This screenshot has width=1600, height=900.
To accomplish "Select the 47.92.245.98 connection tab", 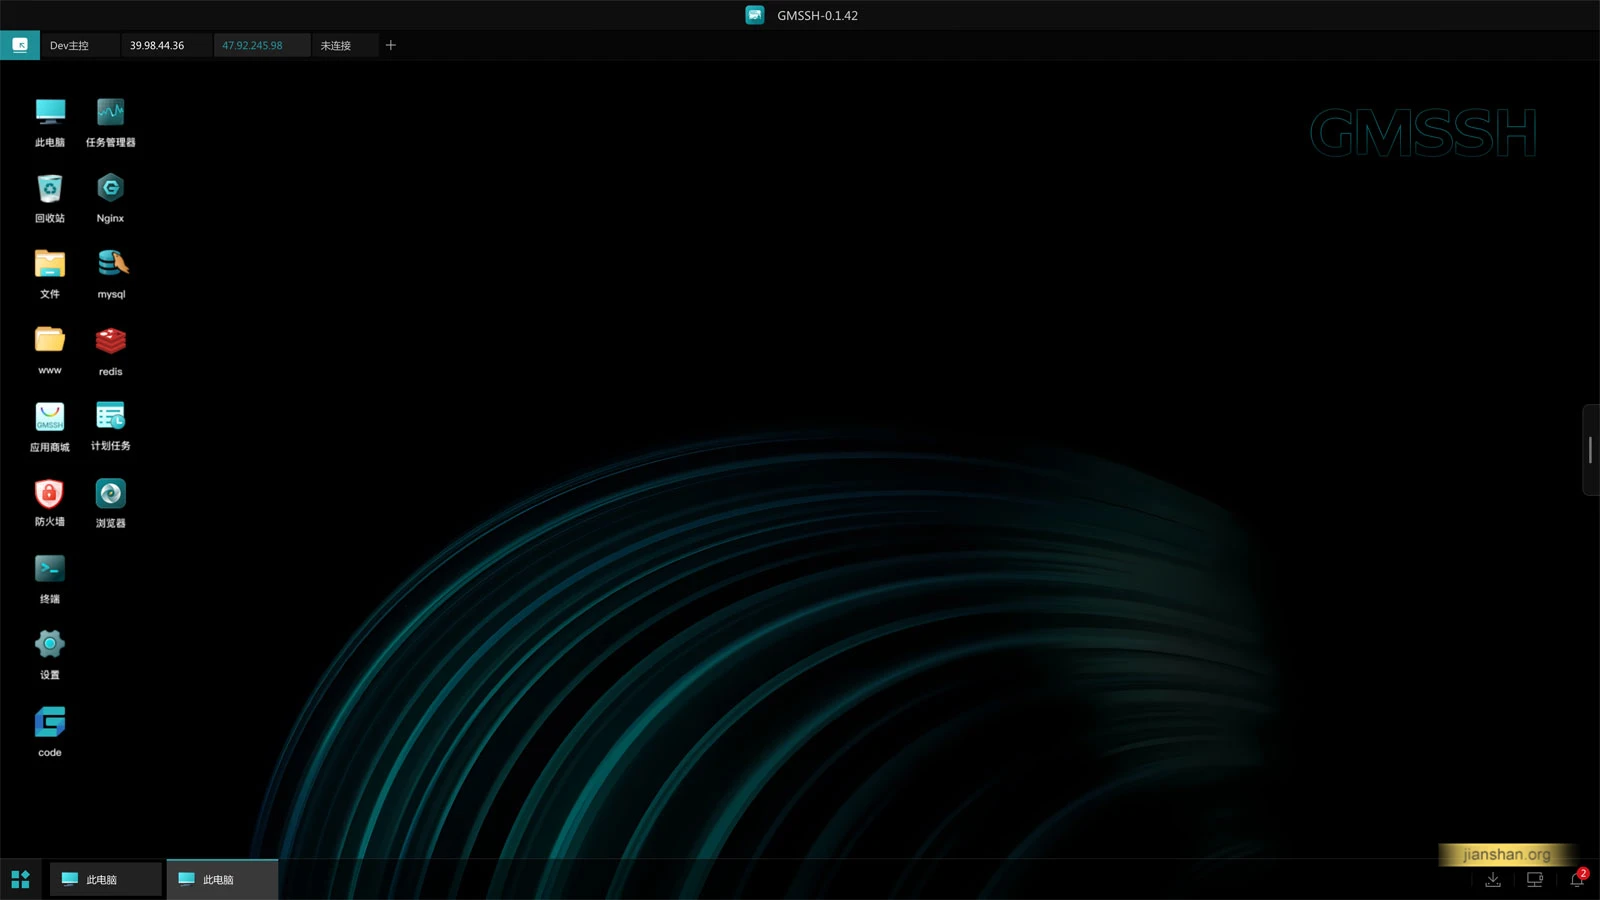I will [261, 45].
